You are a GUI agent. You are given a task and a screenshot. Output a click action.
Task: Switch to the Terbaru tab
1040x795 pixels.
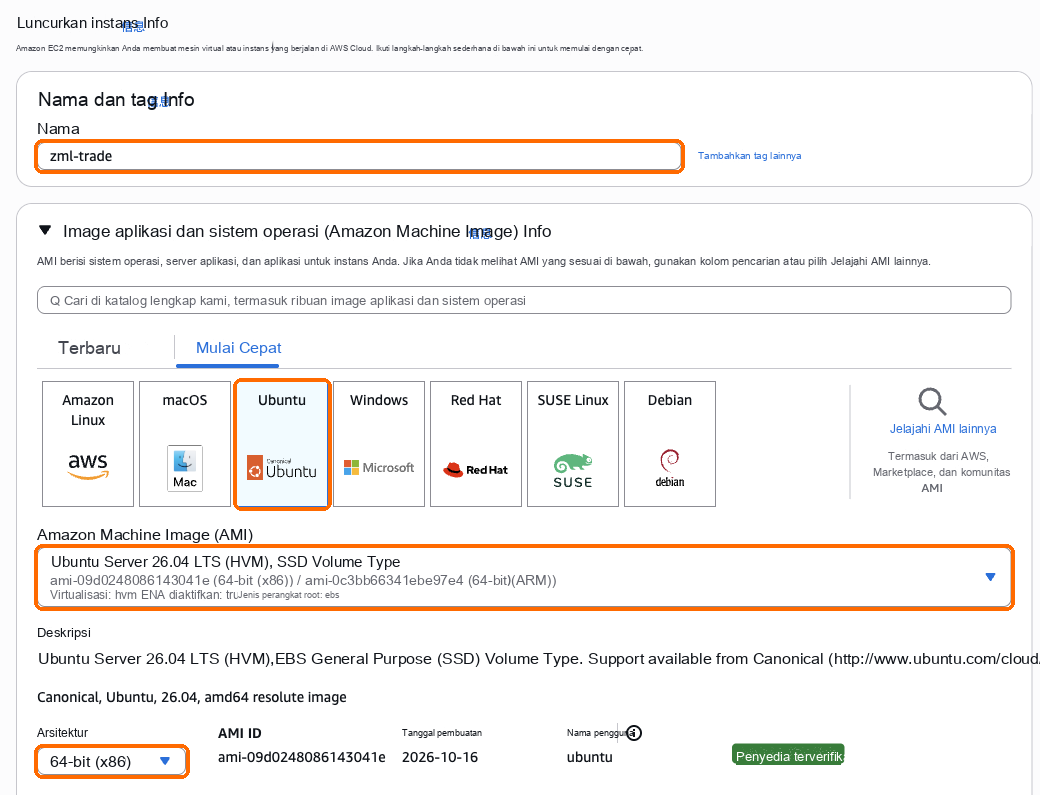[90, 348]
